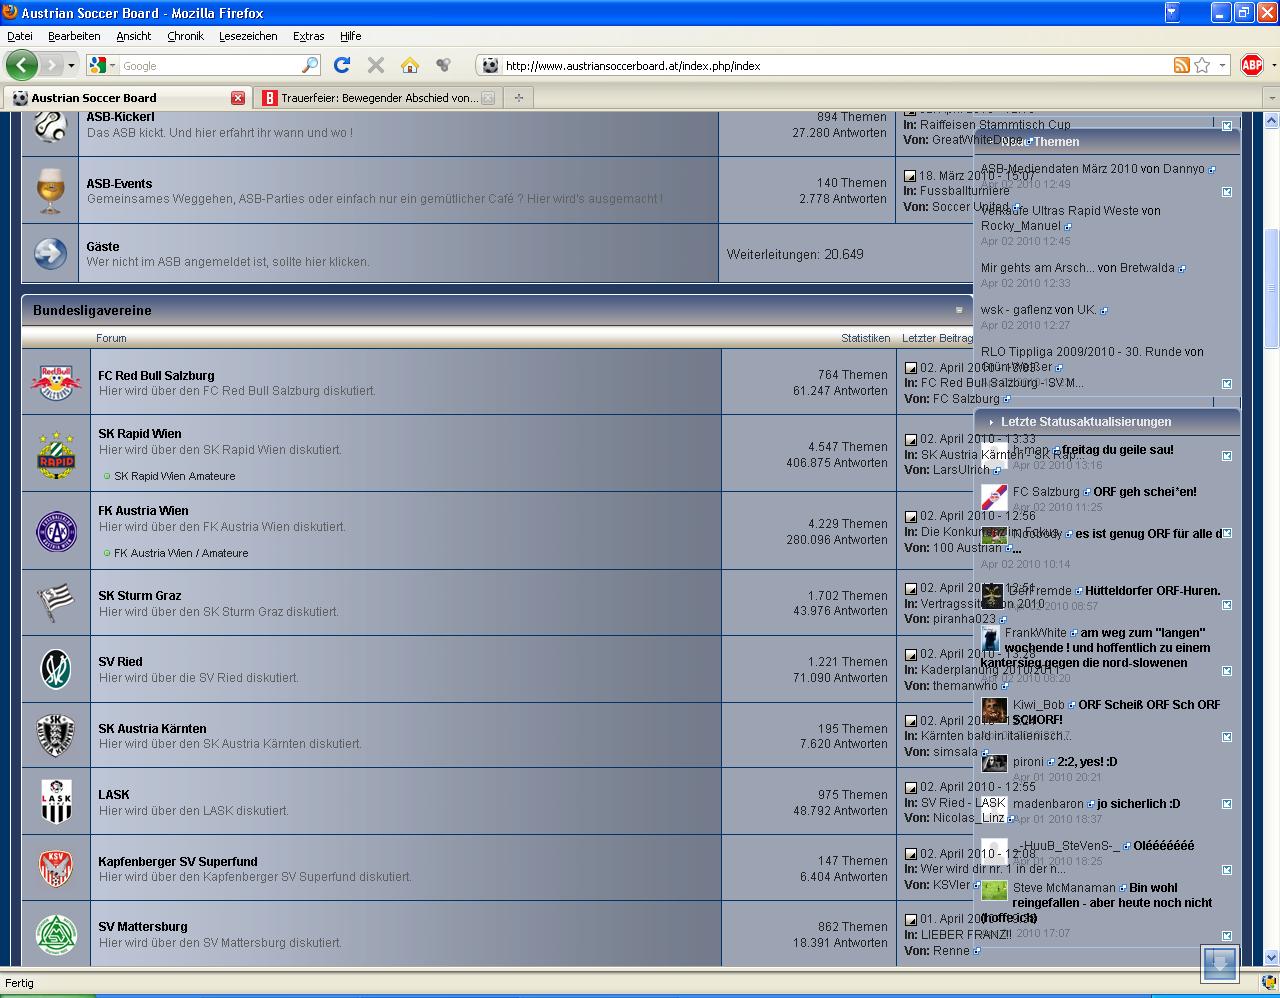Click the SK Rapid Wien crest
Screen dimensions: 1280x998
tap(56, 454)
